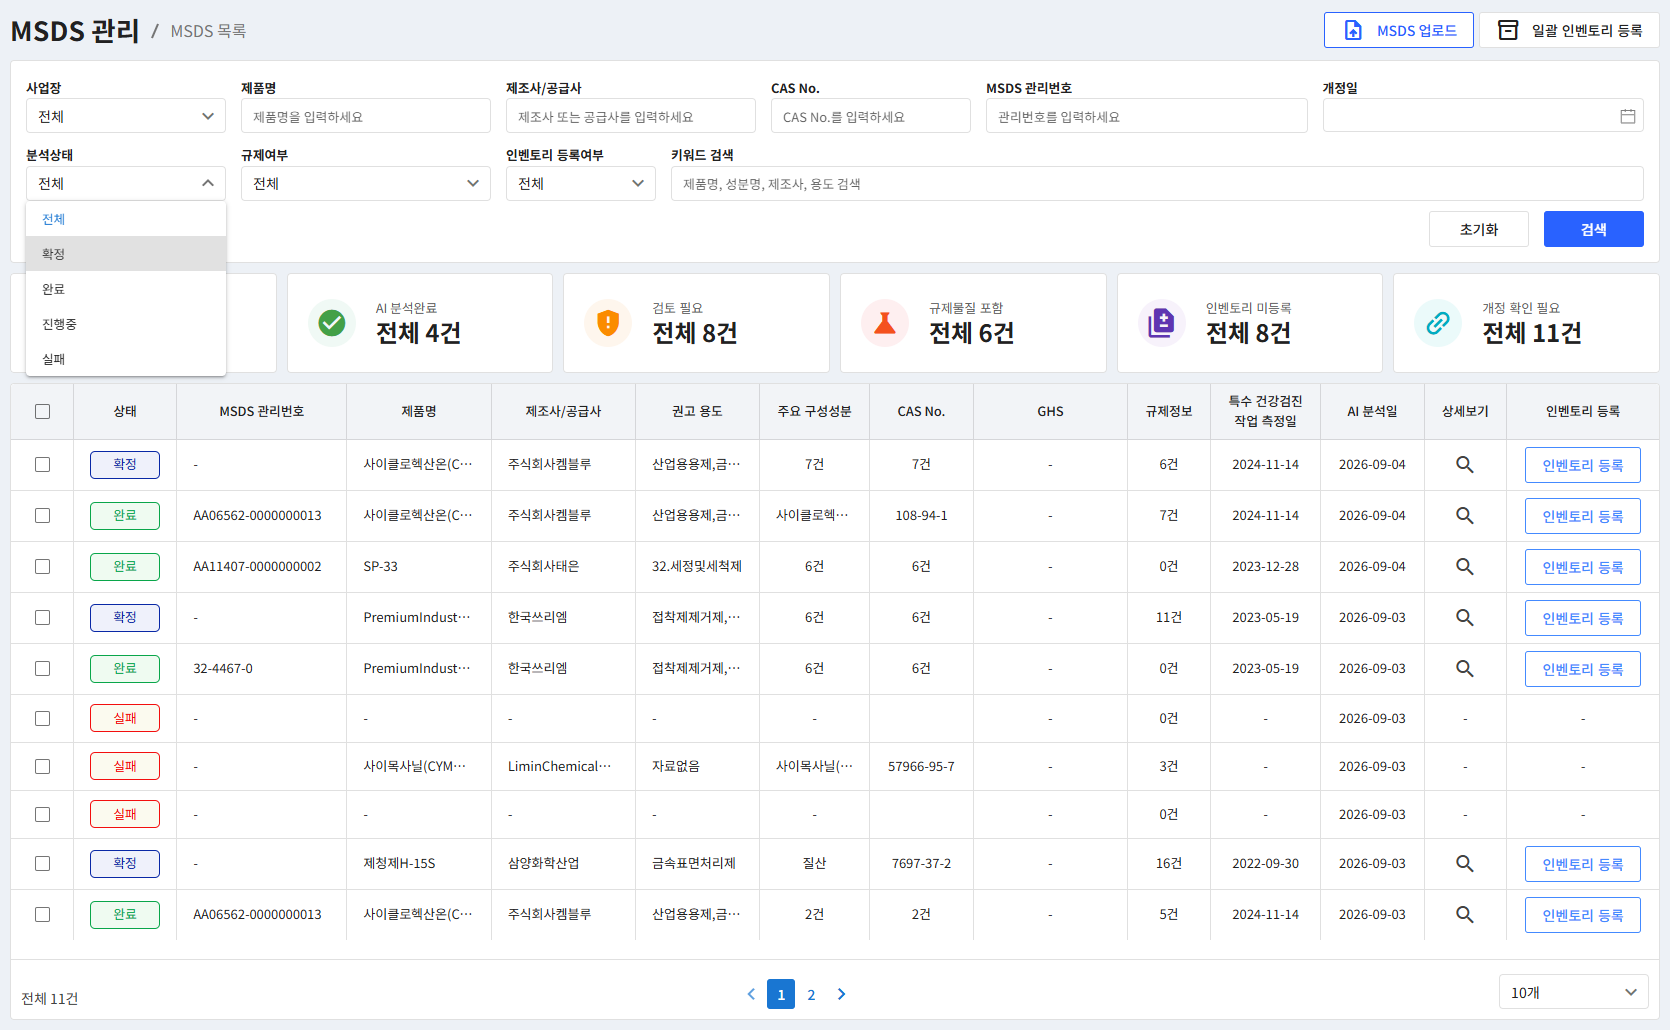Screen dimensions: 1670x1030
Task: Open the 인벤토리 등록여부 dropdown
Action: (x=581, y=183)
